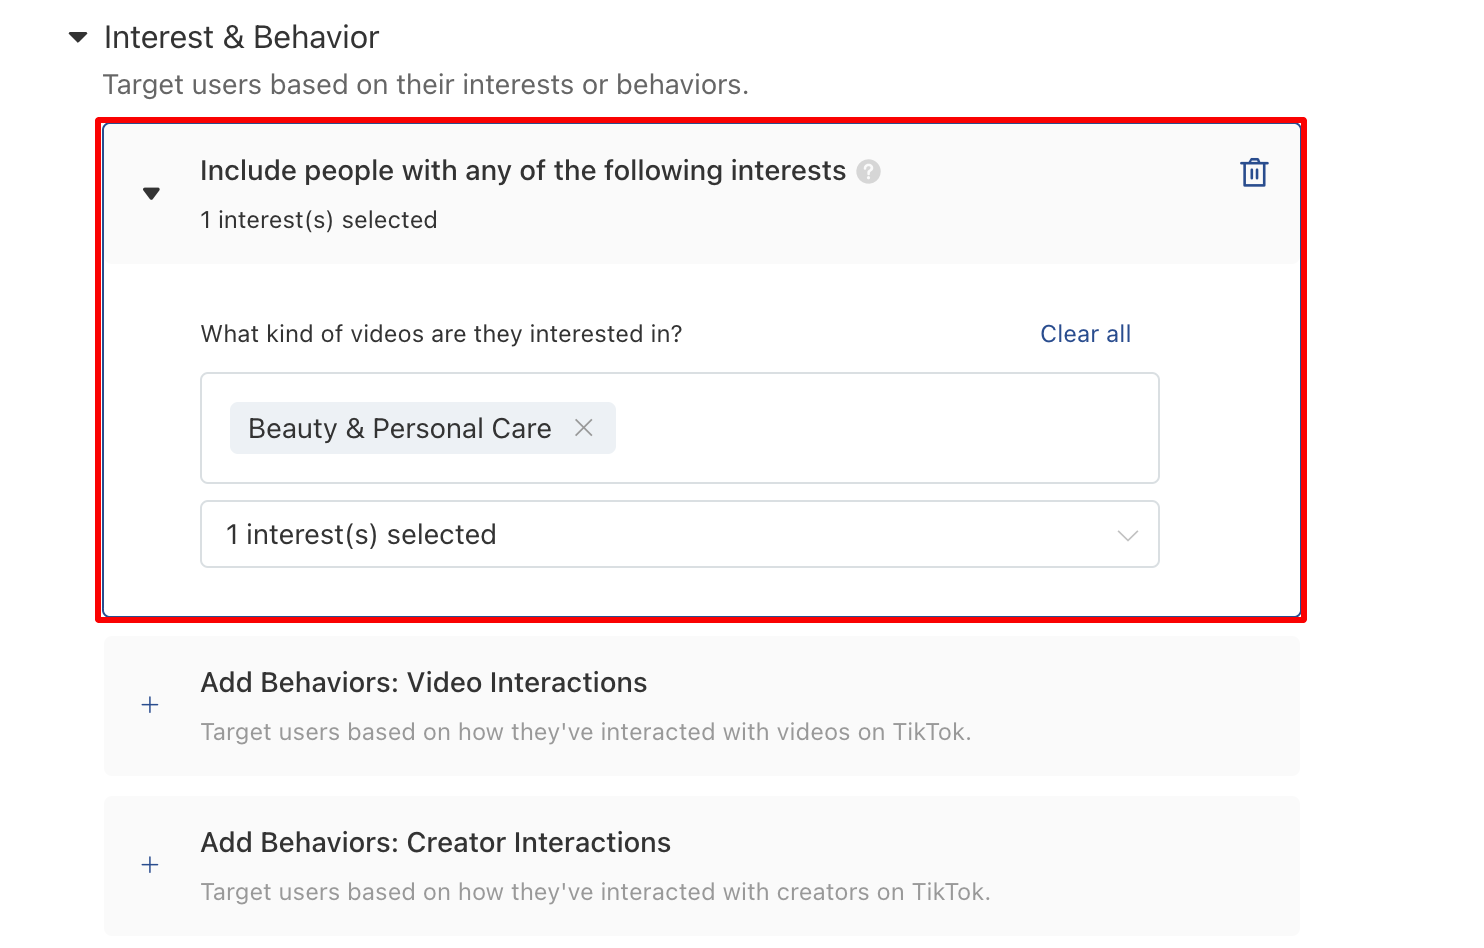Open the 1 interest(s) selected dropdown
1484x948 pixels.
[x=680, y=534]
